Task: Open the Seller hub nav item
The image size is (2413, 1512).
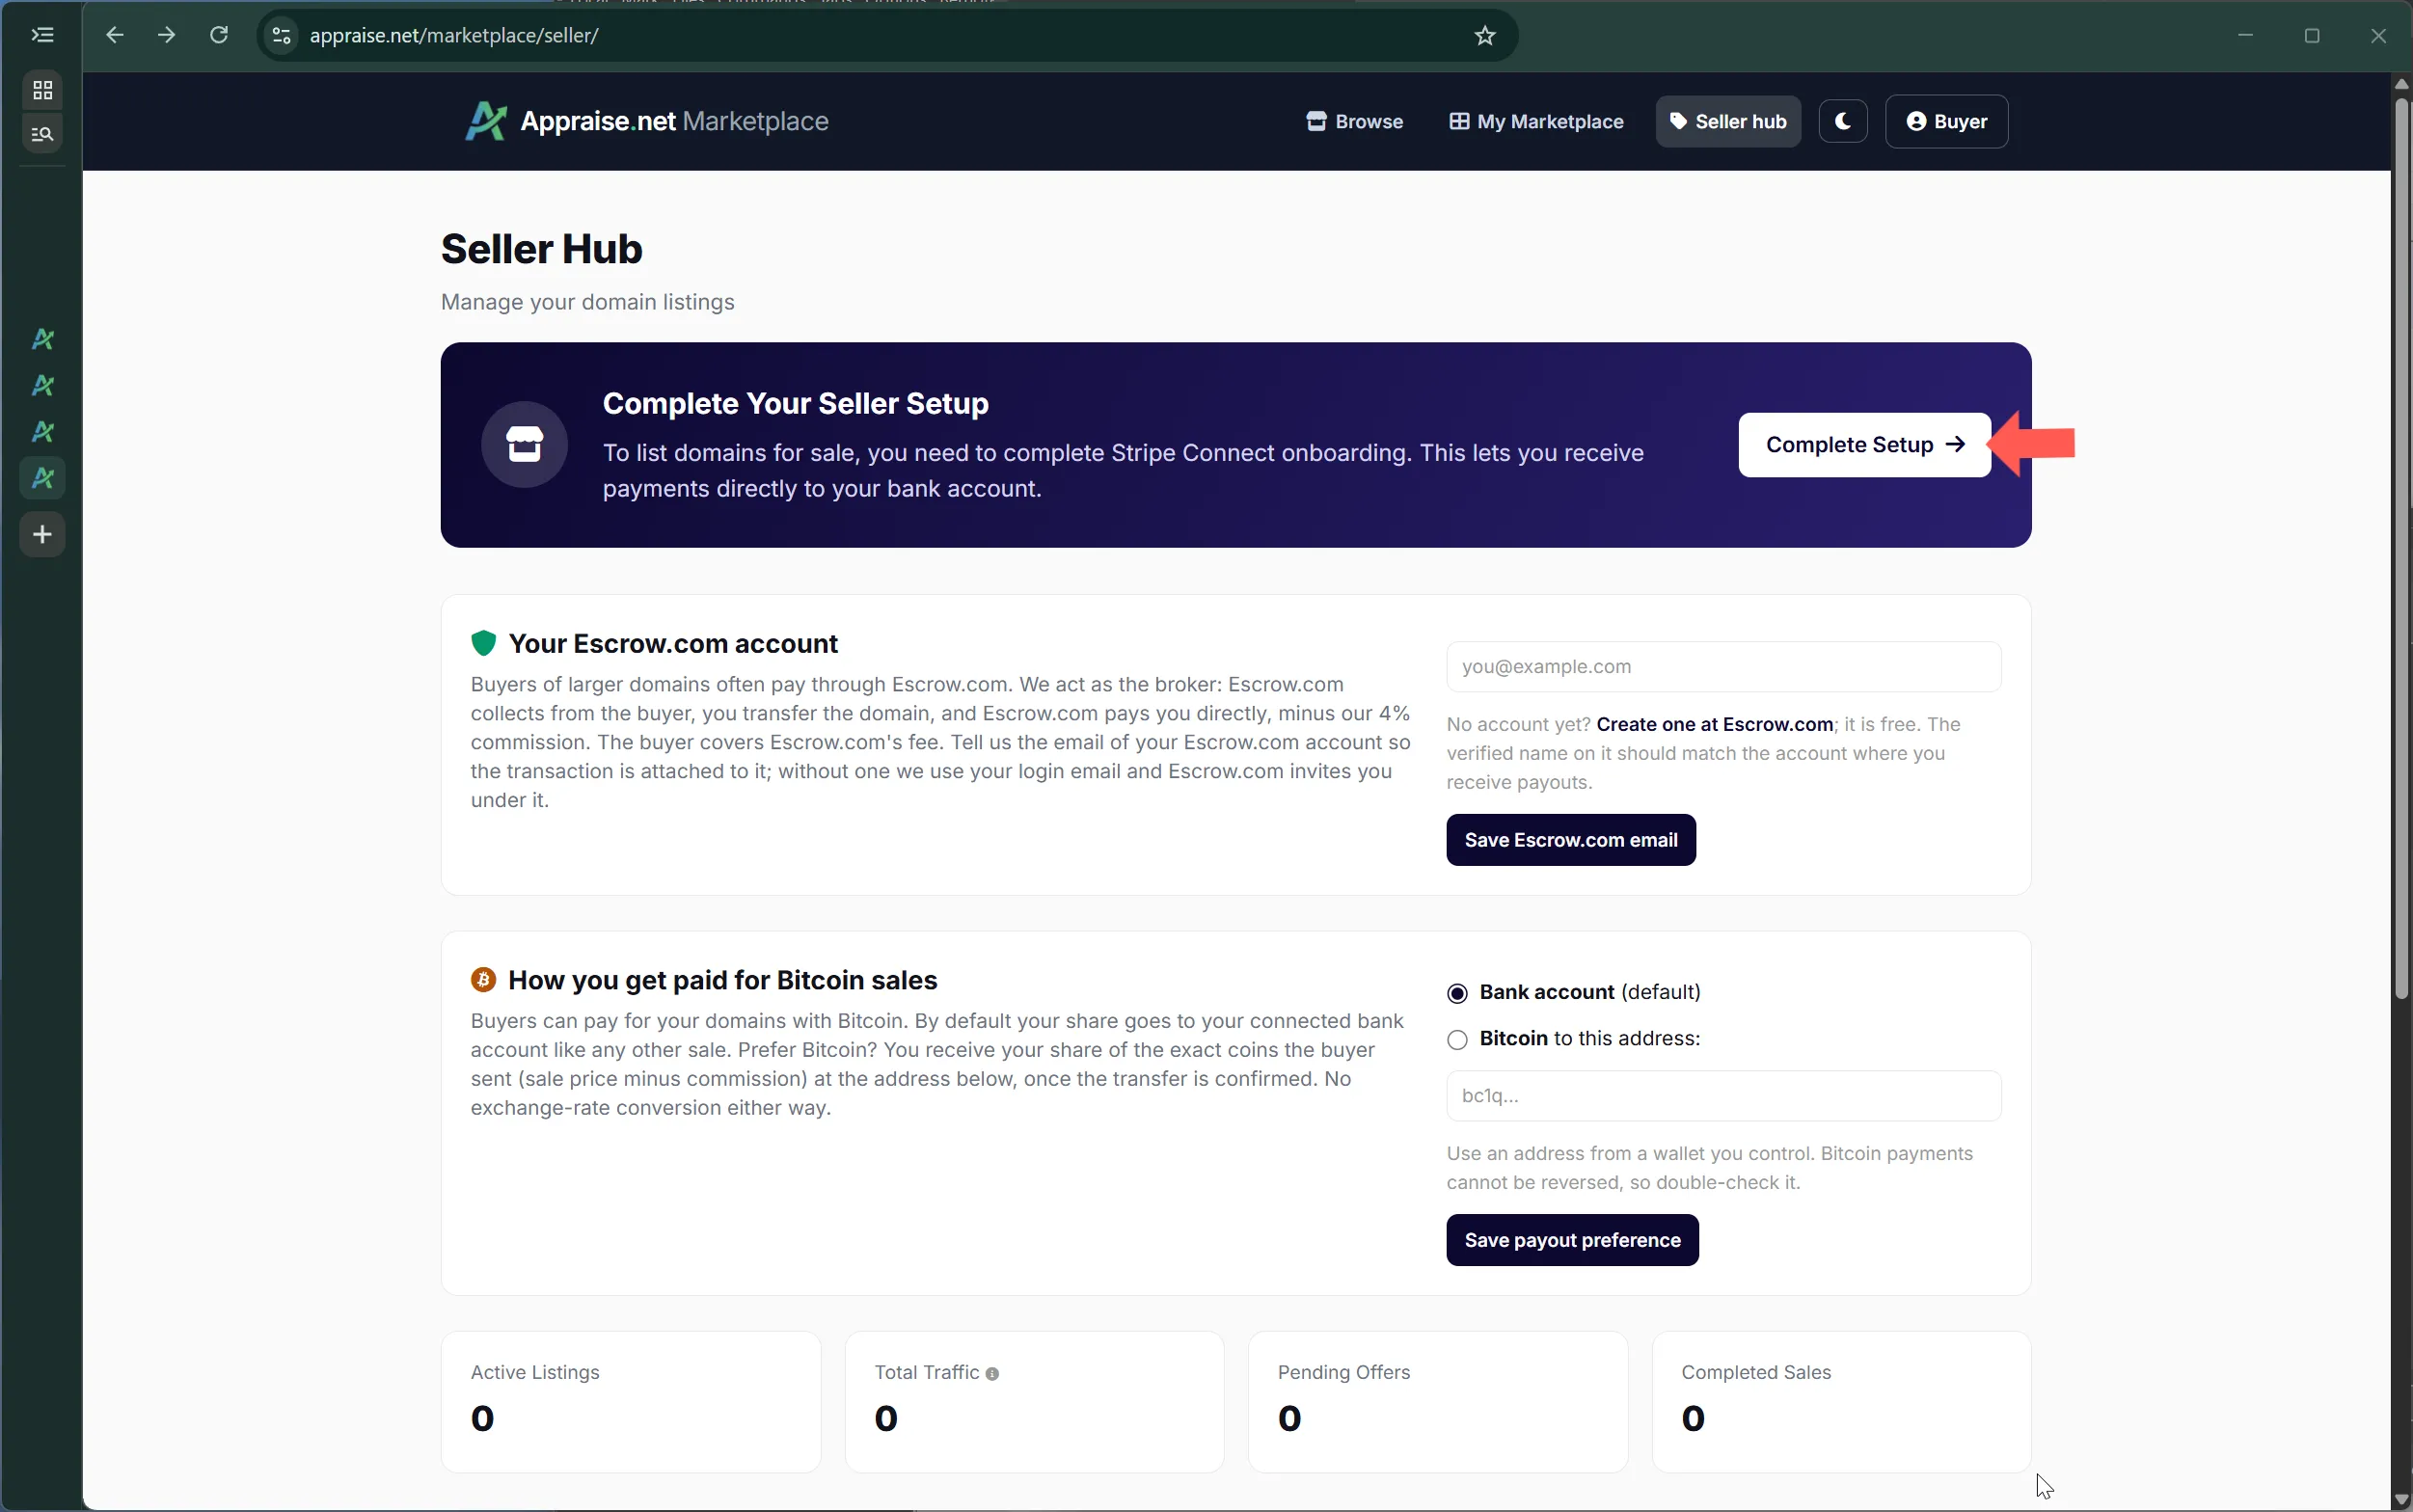Action: pyautogui.click(x=1728, y=121)
